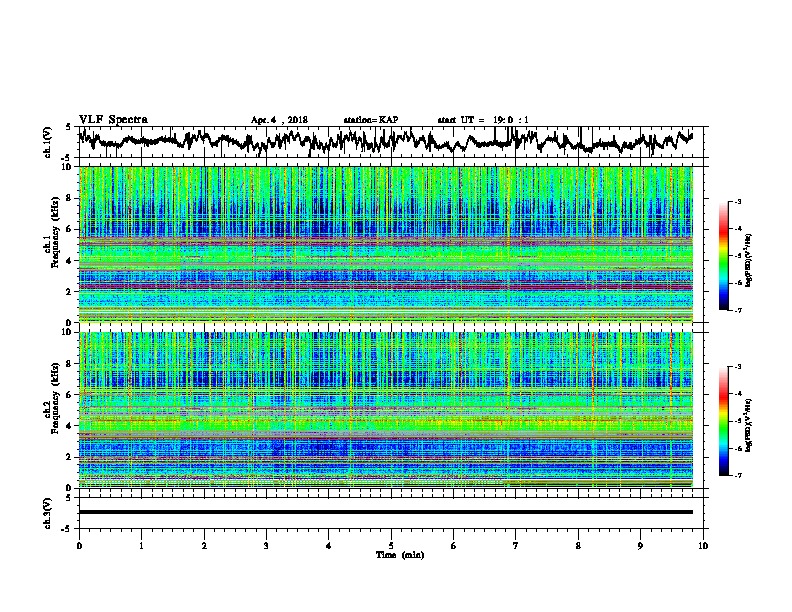792x612 pixels.
Task: Click the ch.2 "Frequency (kHz)" axis label
Action: (x=55, y=399)
